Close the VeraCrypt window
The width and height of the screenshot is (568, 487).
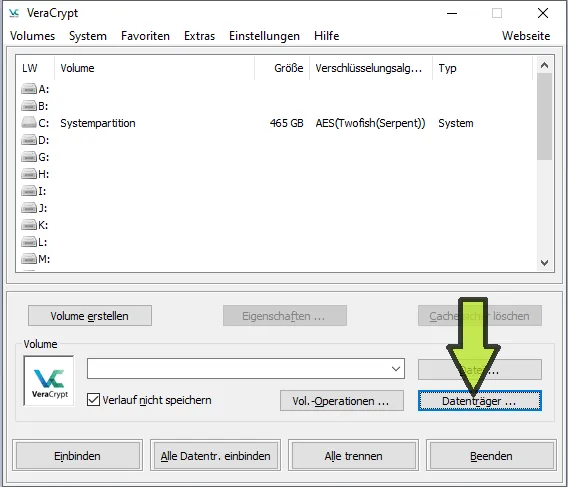[543, 13]
